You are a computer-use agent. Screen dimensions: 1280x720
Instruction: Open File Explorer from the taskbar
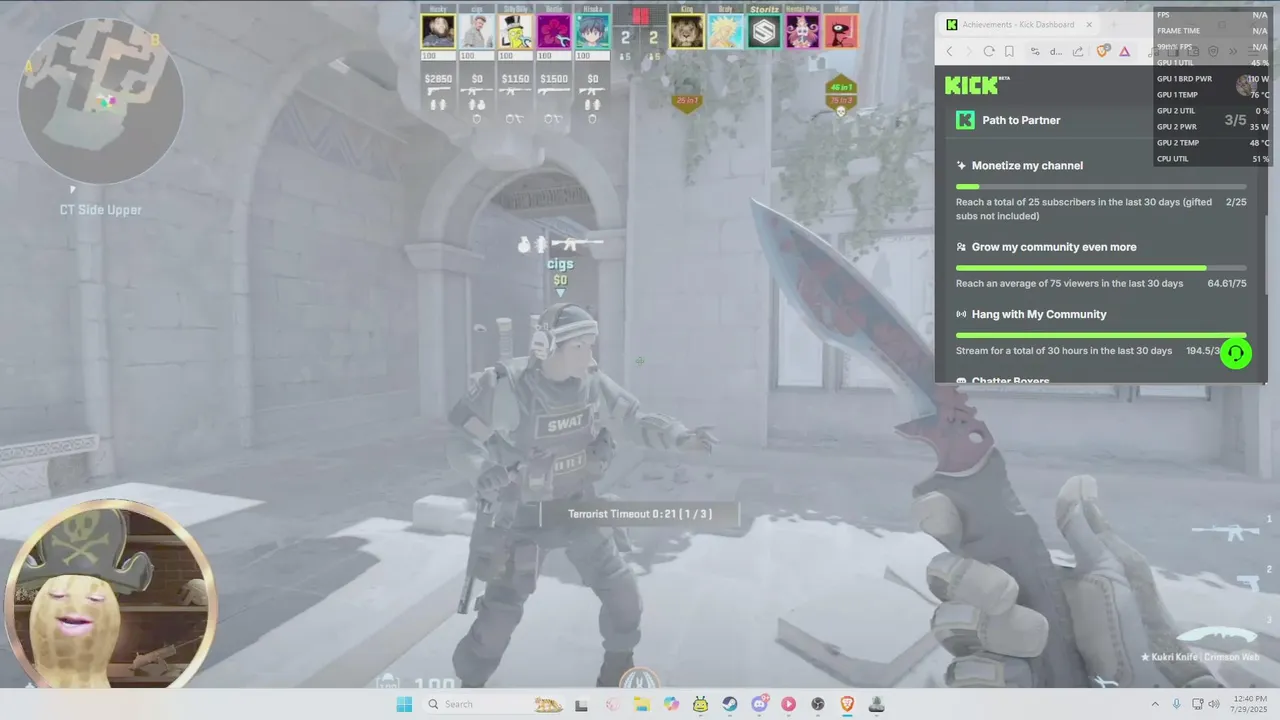point(641,704)
